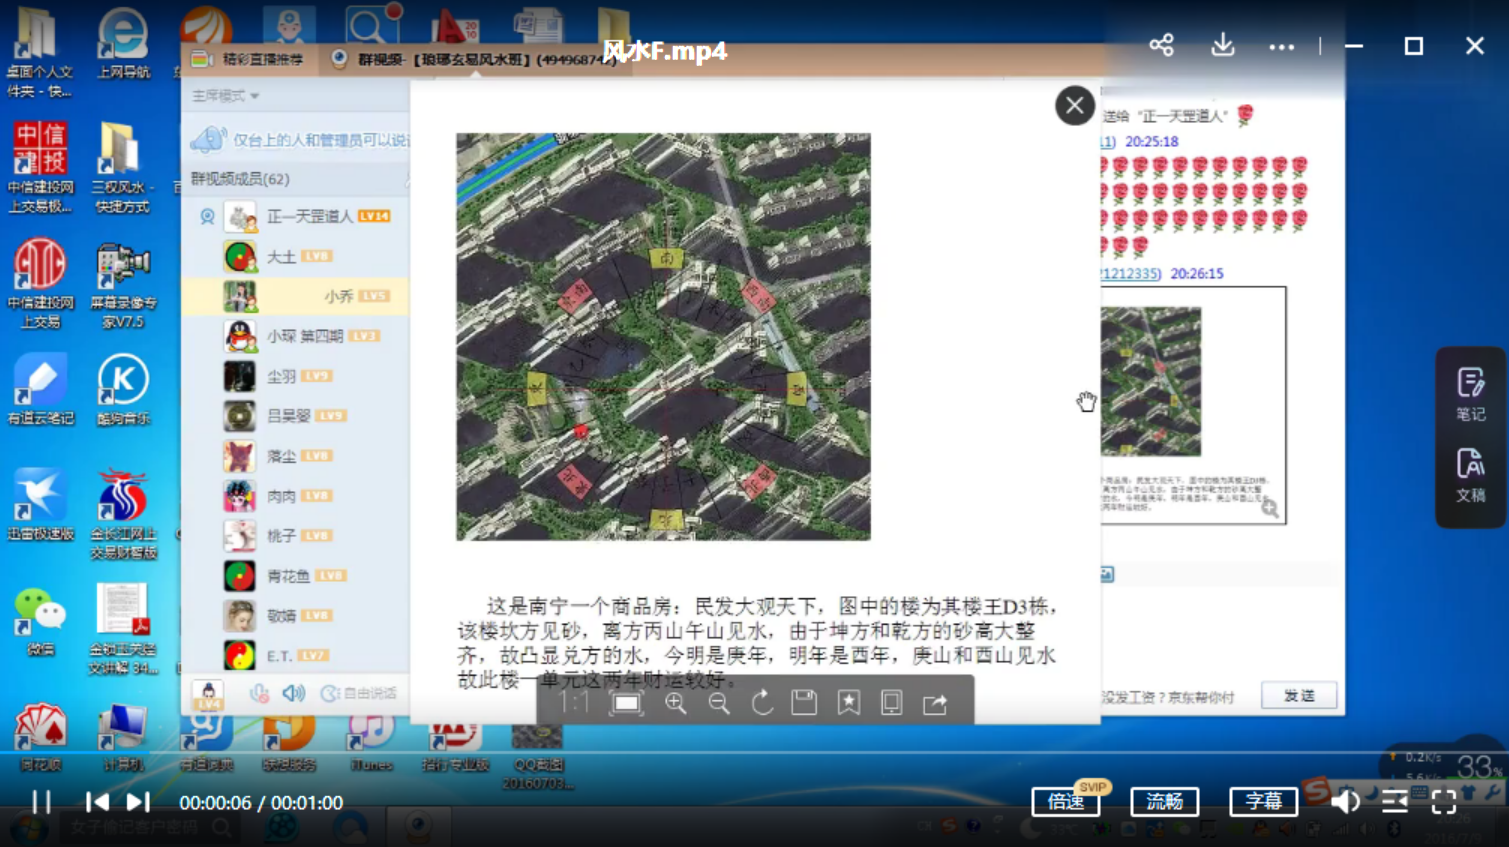Open the 流畅 quality selection menu

pos(1163,801)
